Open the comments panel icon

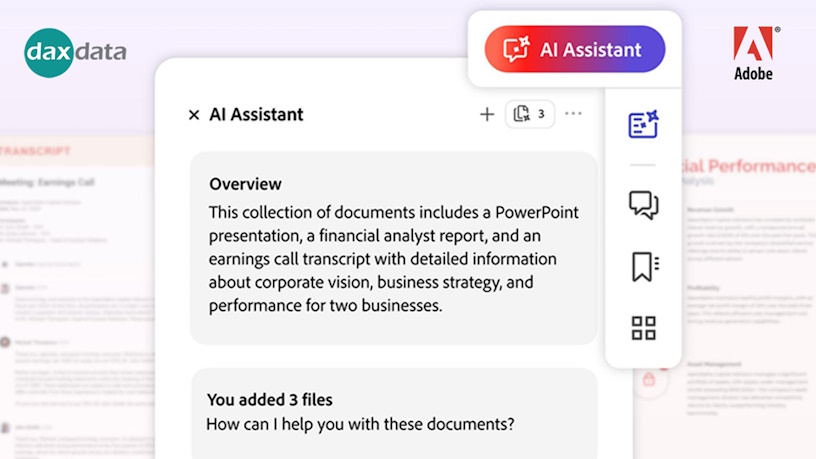pyautogui.click(x=643, y=205)
